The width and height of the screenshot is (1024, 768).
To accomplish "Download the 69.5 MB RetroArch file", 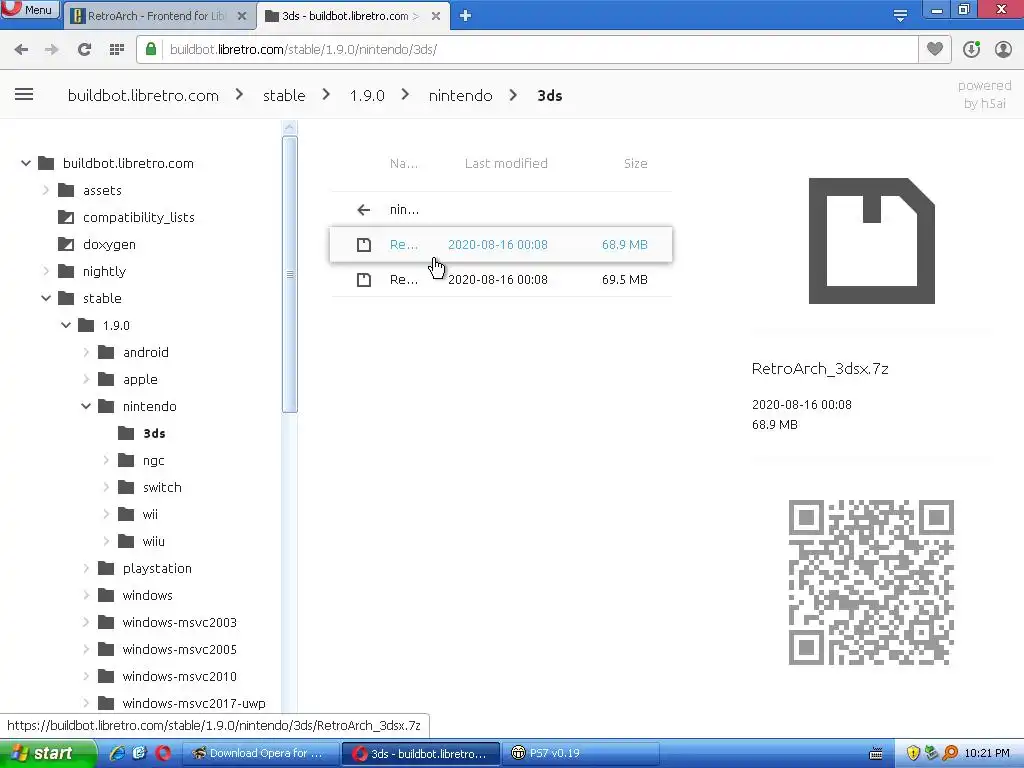I will 501,280.
